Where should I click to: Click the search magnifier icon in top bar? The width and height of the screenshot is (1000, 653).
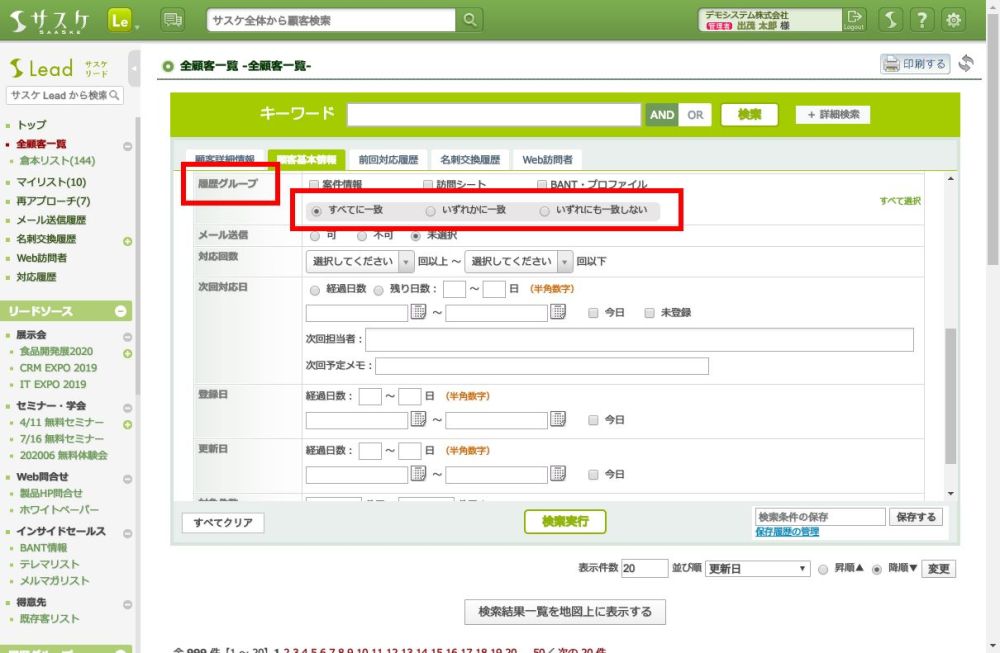469,20
